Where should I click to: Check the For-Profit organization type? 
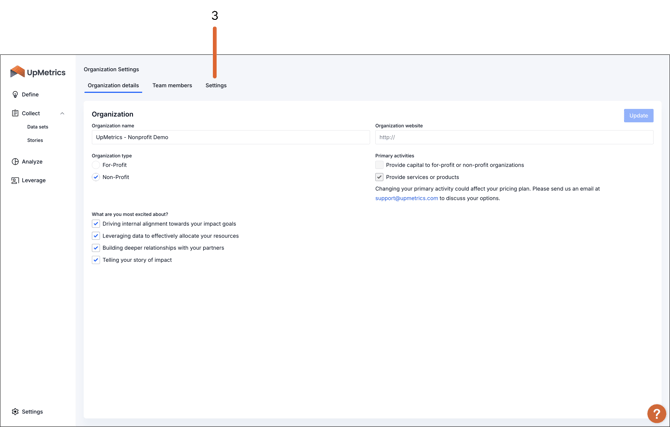(96, 165)
